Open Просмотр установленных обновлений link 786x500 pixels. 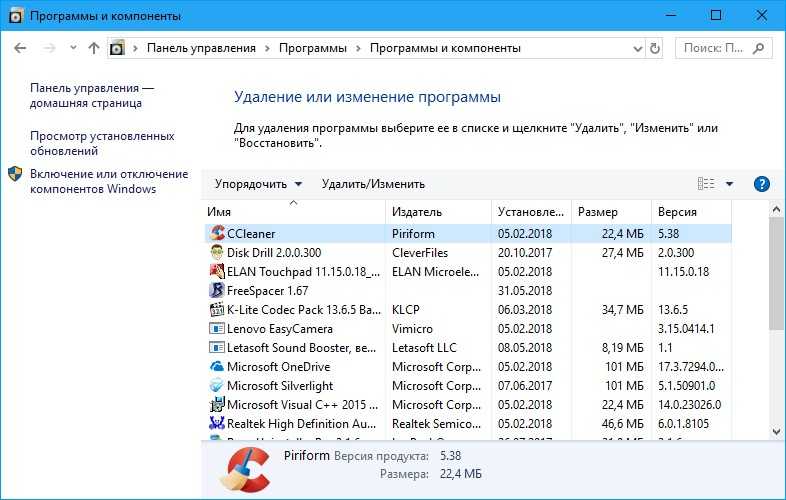click(x=102, y=143)
